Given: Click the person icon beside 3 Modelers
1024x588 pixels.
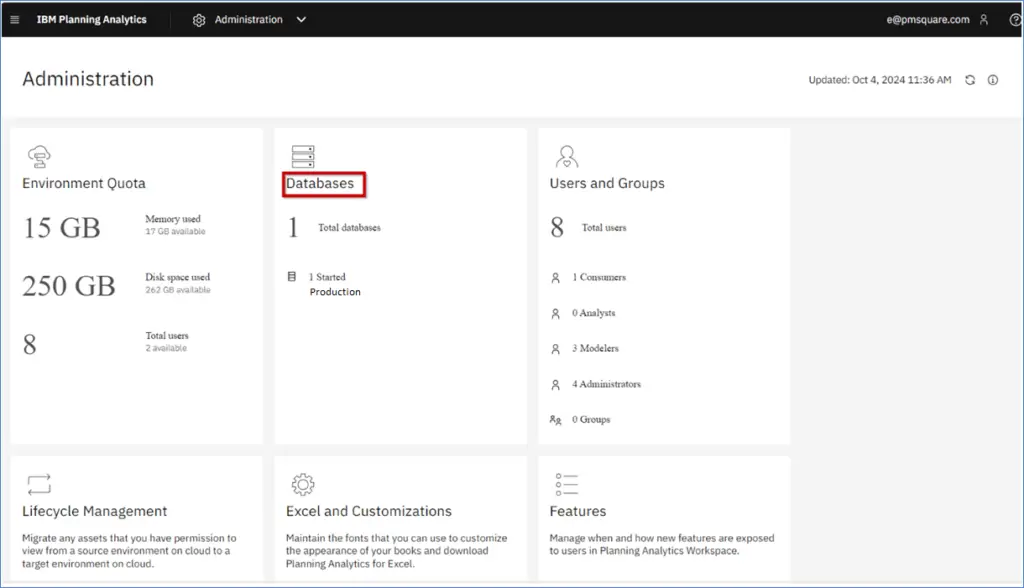Looking at the screenshot, I should coord(555,349).
